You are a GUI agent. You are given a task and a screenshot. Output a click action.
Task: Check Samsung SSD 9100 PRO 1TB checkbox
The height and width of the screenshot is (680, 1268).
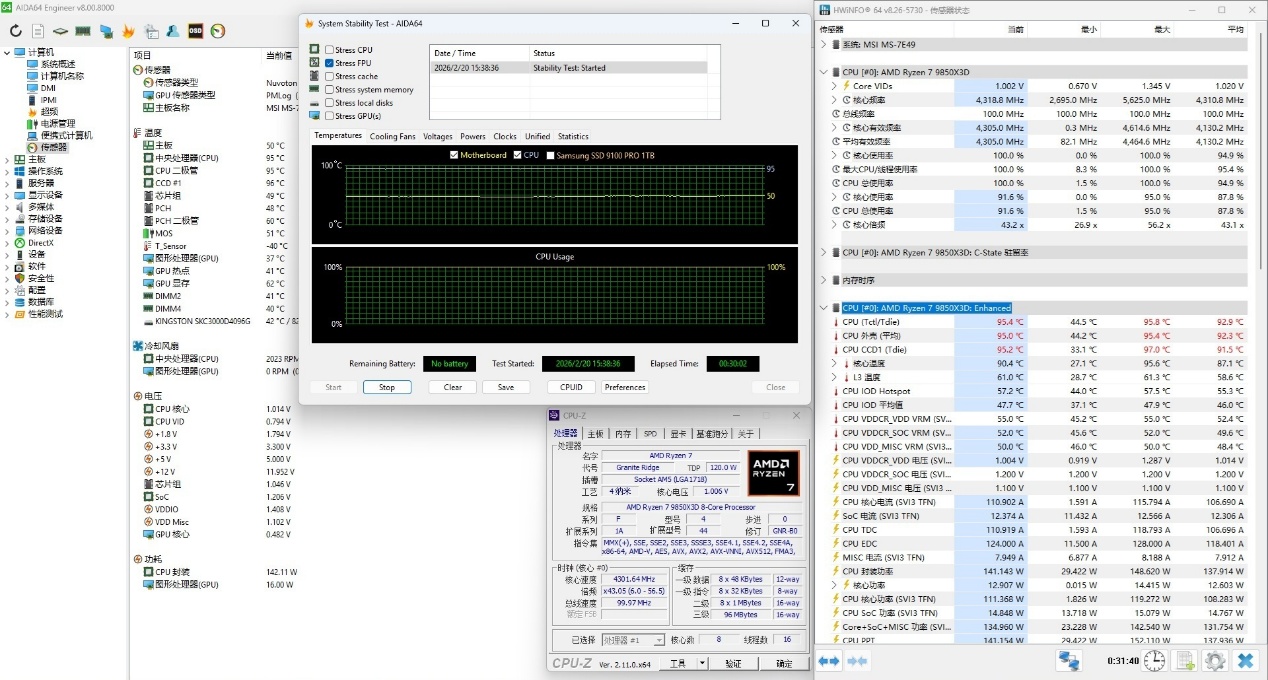[550, 155]
